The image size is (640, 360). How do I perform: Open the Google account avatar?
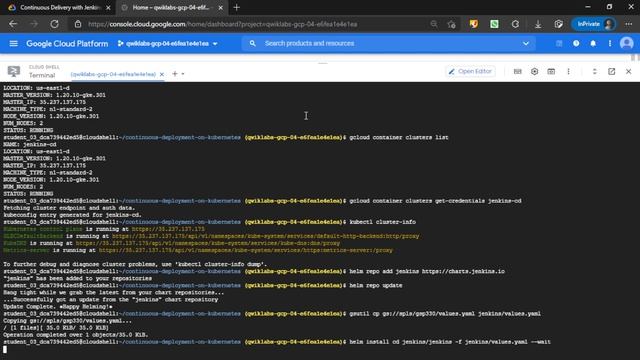tap(627, 43)
